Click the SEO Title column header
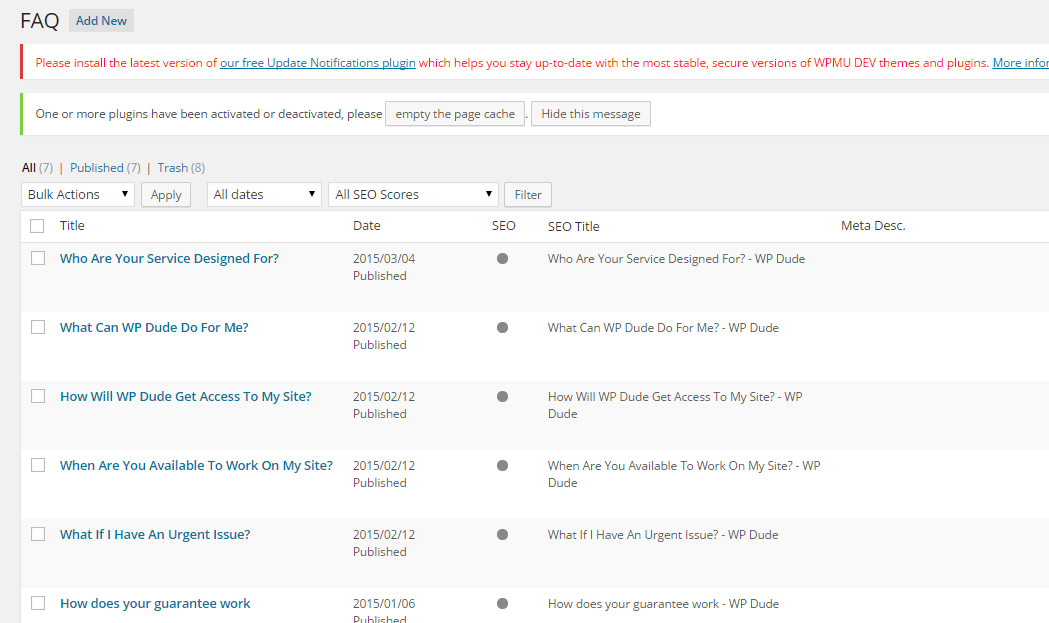Image resolution: width=1049 pixels, height=623 pixels. [x=573, y=226]
